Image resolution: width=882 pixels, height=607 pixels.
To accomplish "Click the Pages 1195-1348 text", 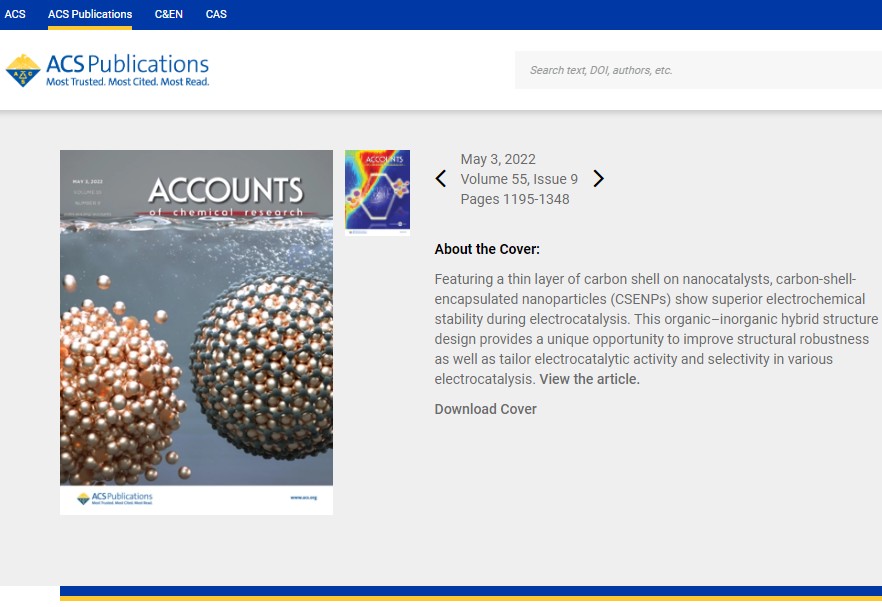I will pyautogui.click(x=515, y=199).
